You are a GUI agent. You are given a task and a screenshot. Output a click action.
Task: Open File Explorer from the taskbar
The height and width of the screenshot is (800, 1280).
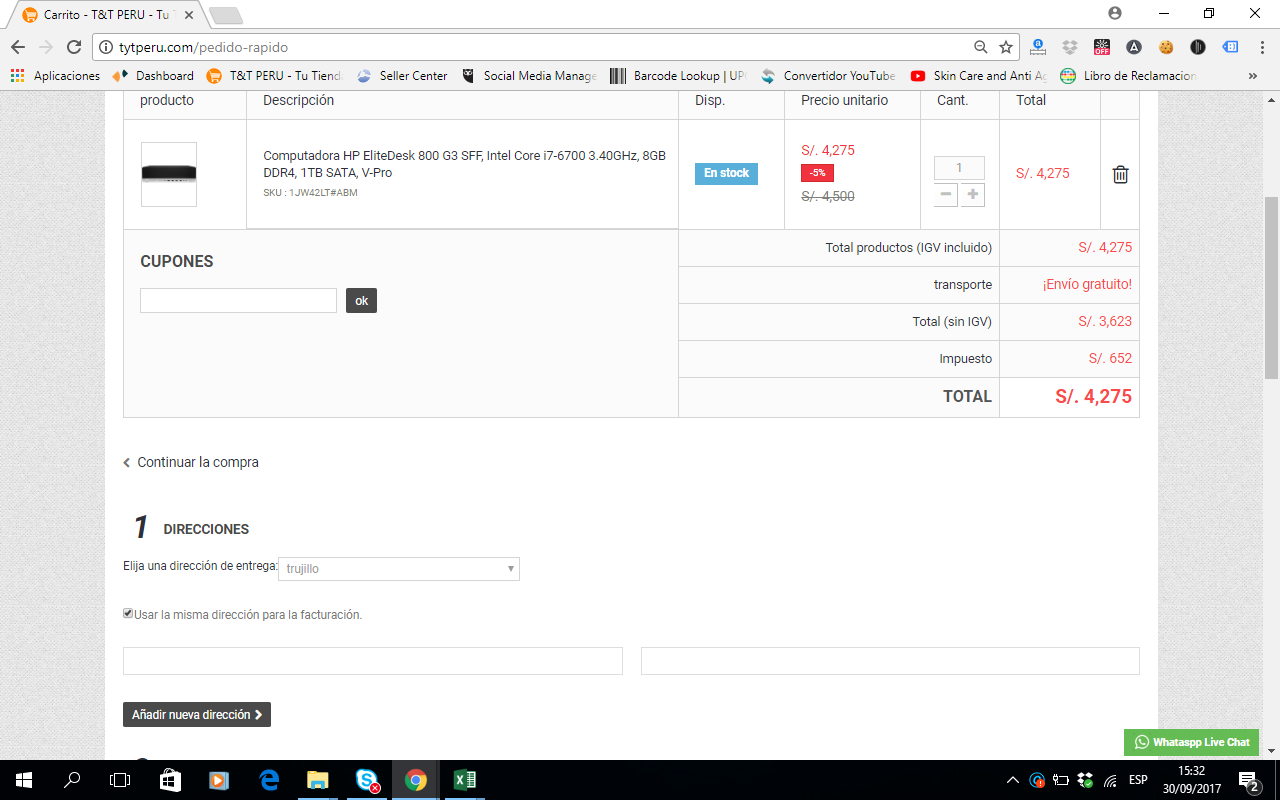point(317,780)
